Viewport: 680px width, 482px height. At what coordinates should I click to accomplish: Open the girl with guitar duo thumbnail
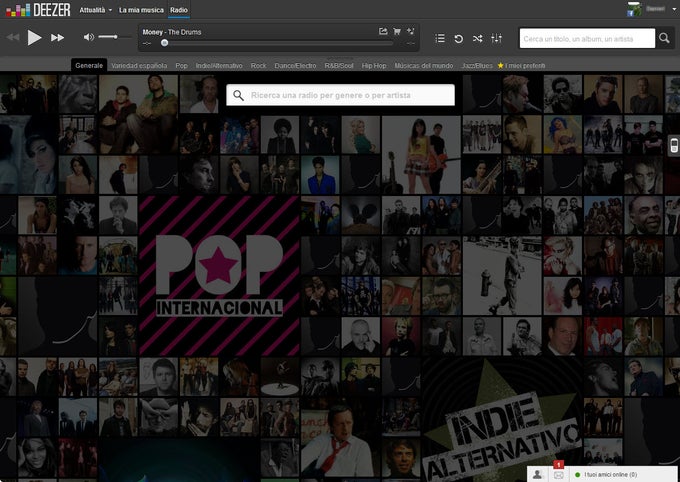point(421,154)
